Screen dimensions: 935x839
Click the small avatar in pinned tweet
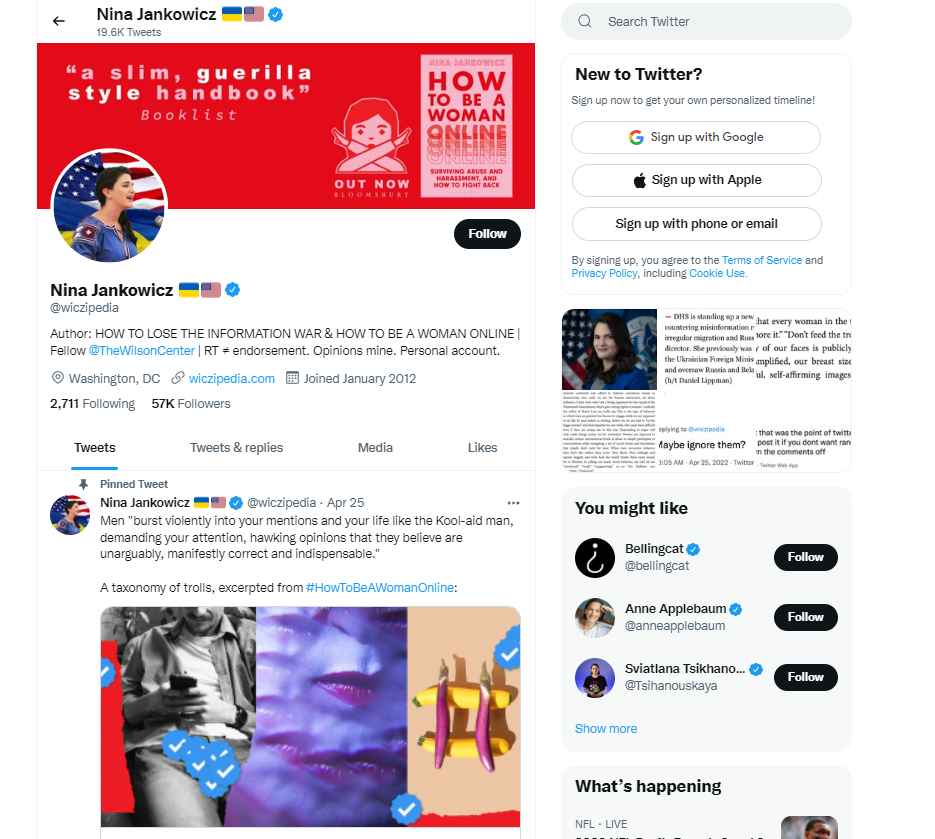[70, 515]
